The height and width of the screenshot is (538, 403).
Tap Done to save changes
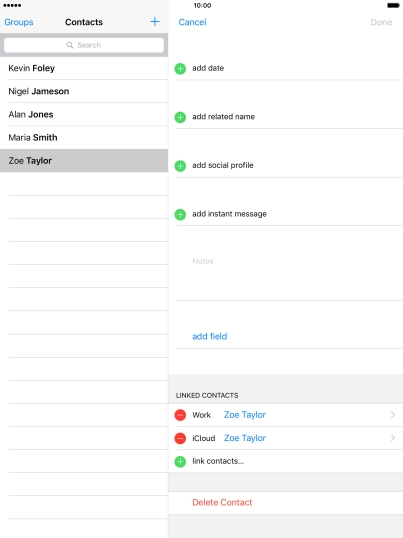click(381, 22)
